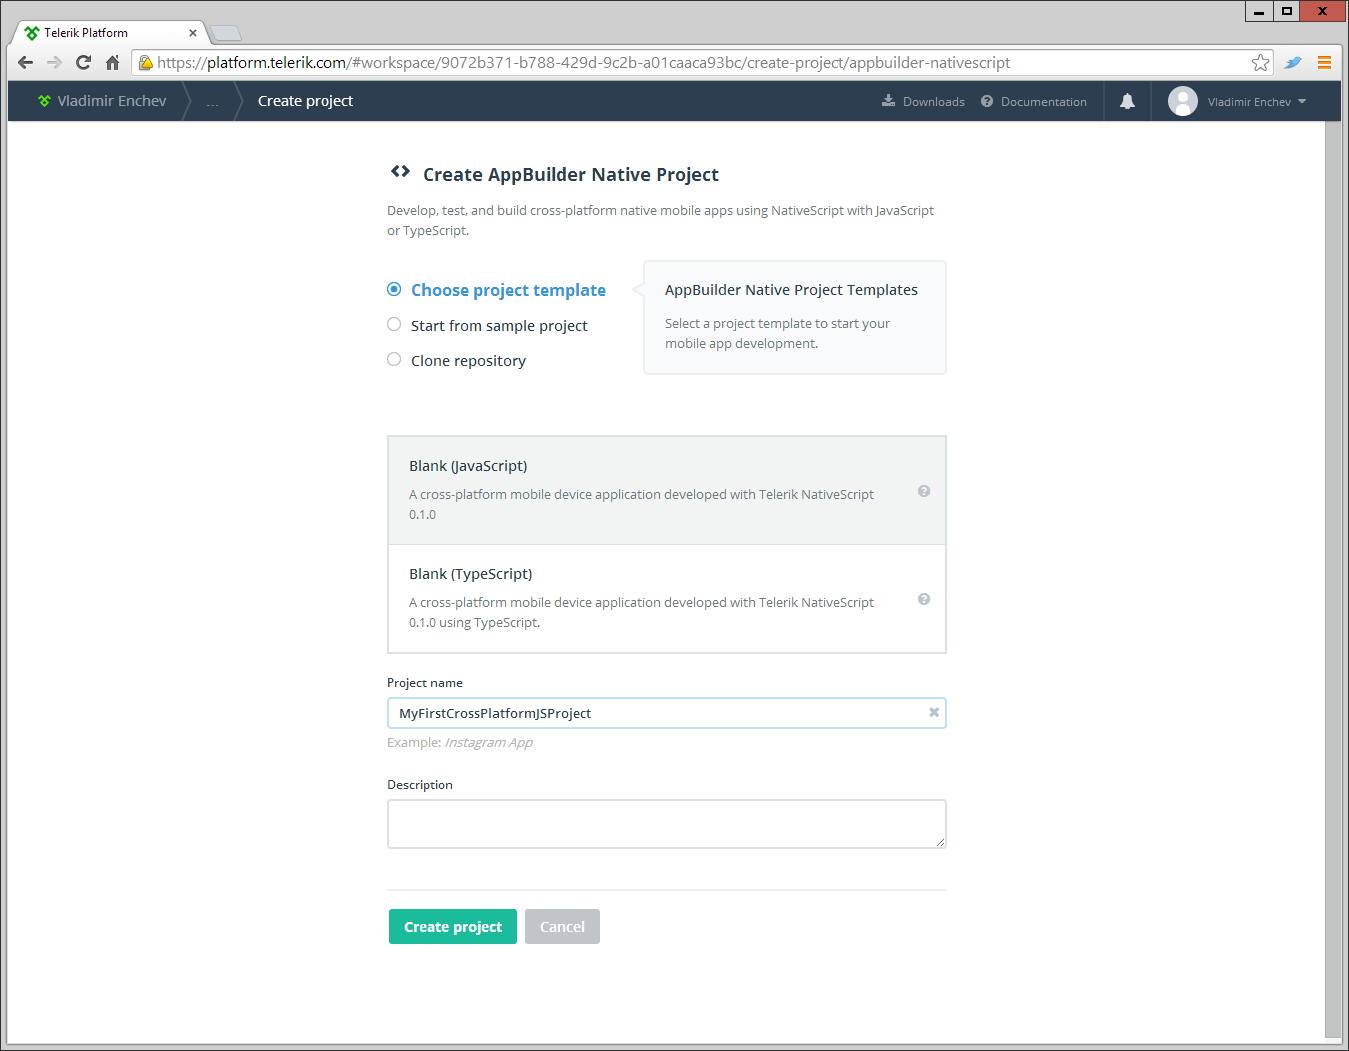The width and height of the screenshot is (1349, 1051).
Task: Click the Cancel button
Action: [562, 926]
